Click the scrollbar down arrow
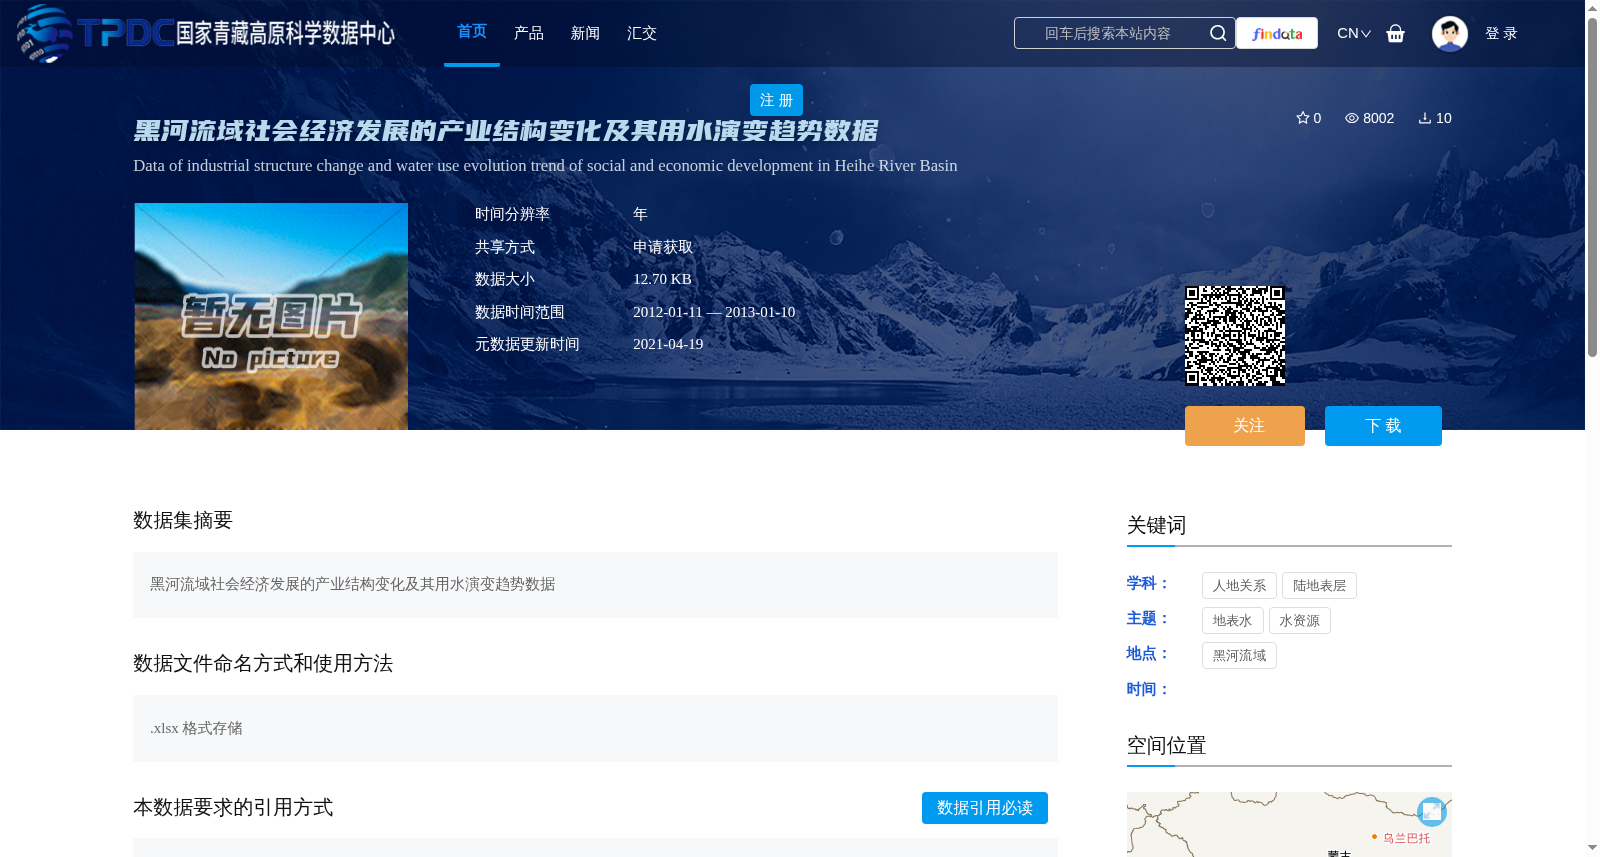This screenshot has height=857, width=1600. (1592, 848)
